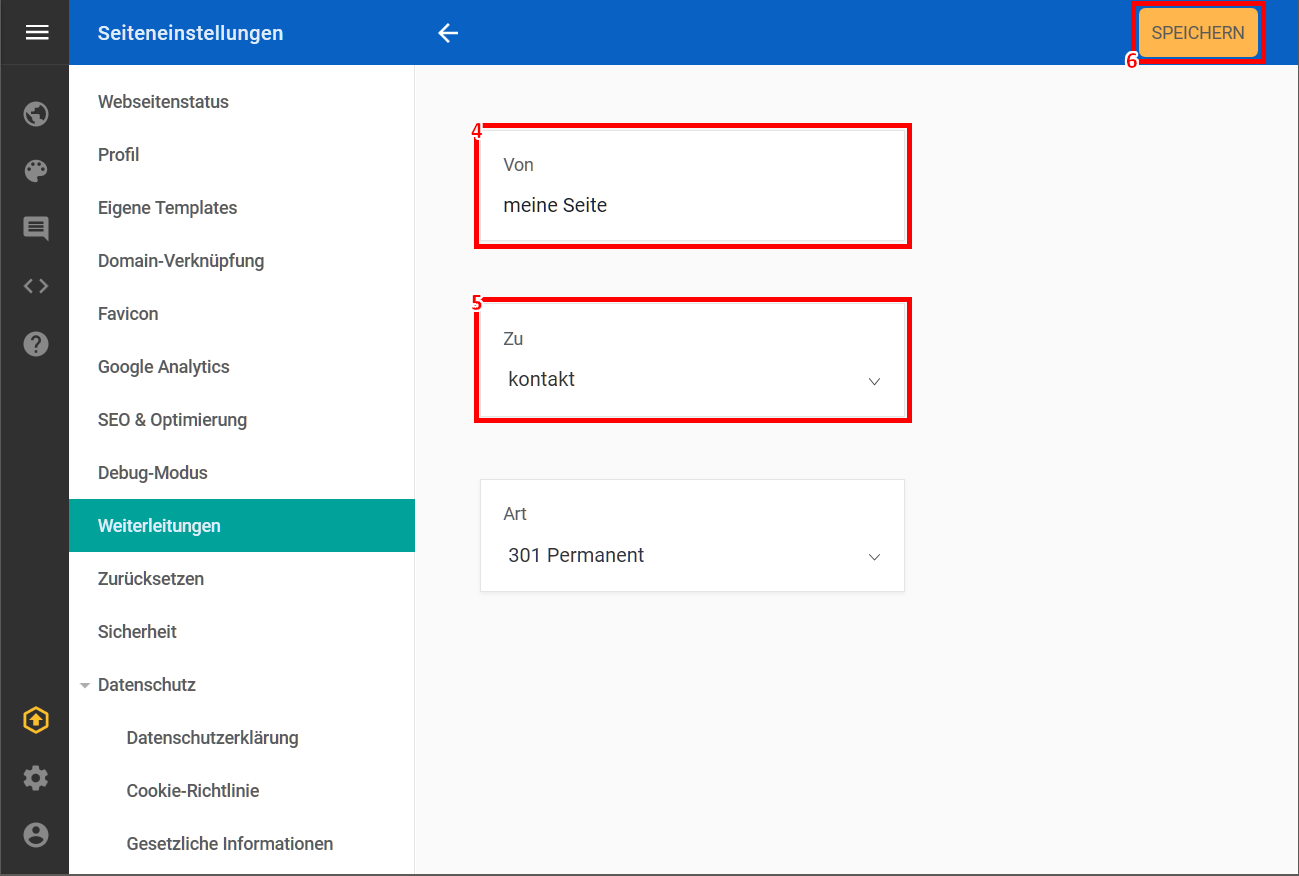Click the SPEICHERN button
Image resolution: width=1299 pixels, height=876 pixels.
pos(1197,33)
